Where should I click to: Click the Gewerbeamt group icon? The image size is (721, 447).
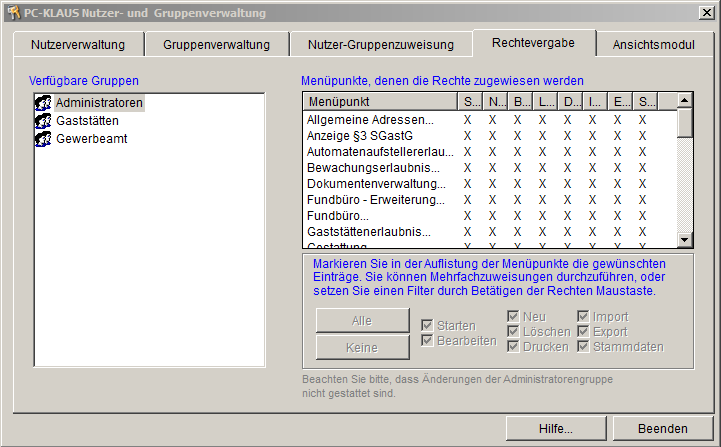[x=43, y=139]
